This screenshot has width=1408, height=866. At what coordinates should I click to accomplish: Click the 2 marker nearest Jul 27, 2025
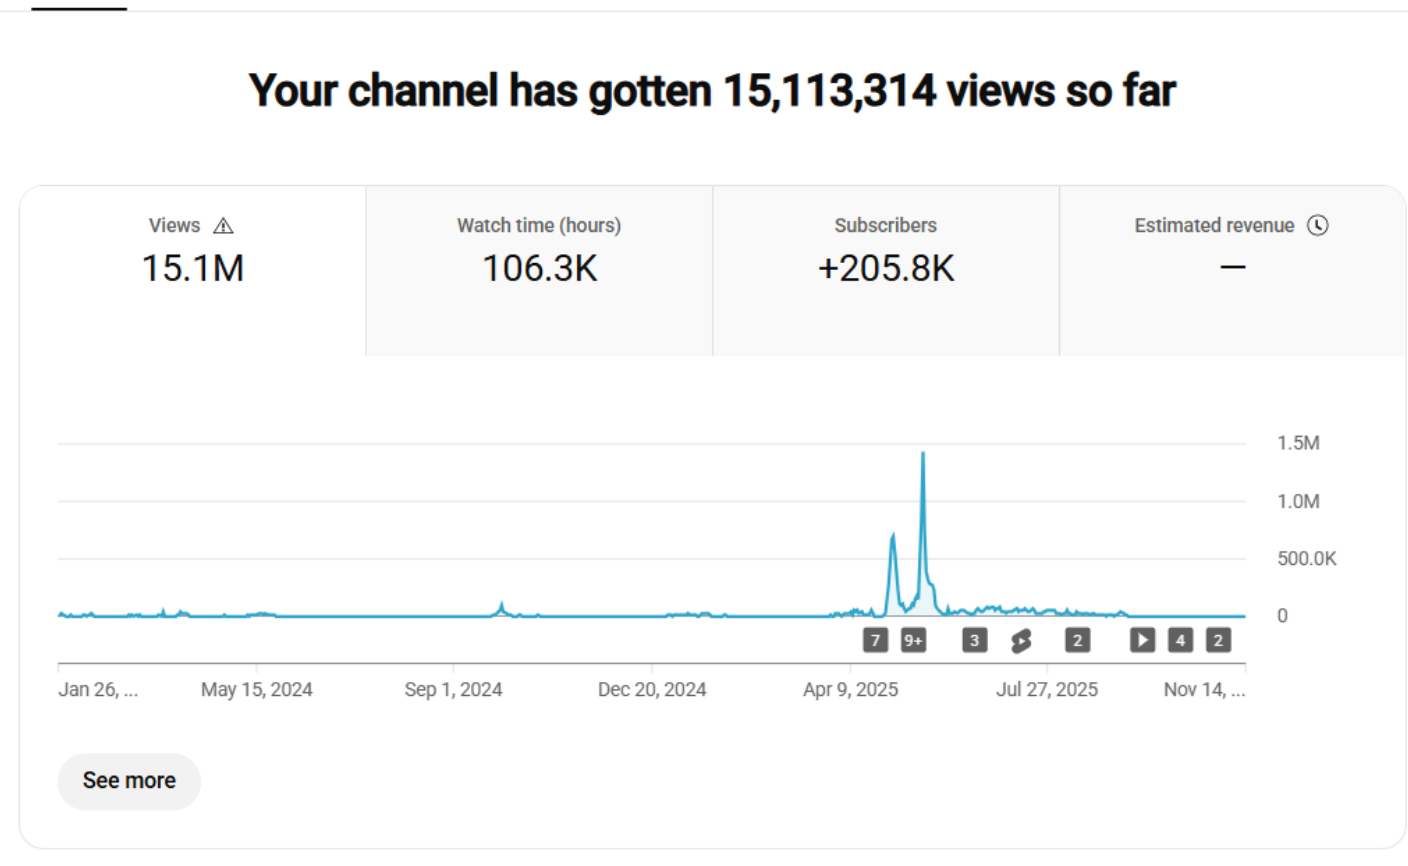[x=1077, y=641]
